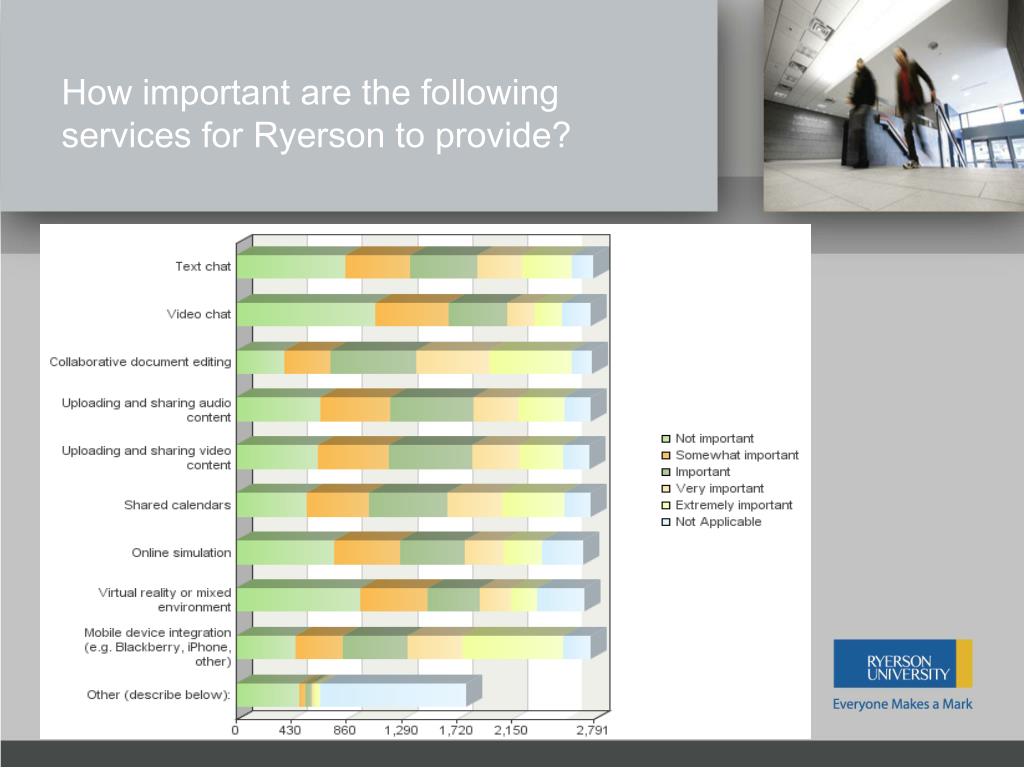Screen dimensions: 1024x768
Task: Click the slide title about Ryerson services
Action: tap(316, 114)
